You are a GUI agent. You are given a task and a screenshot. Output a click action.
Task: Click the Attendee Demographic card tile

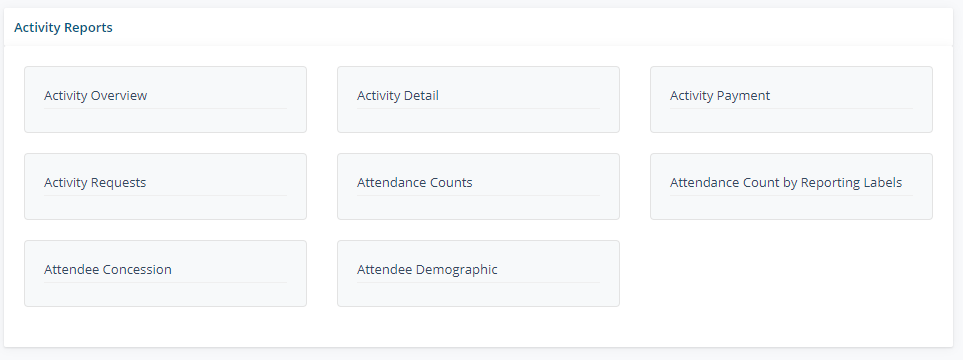click(478, 273)
